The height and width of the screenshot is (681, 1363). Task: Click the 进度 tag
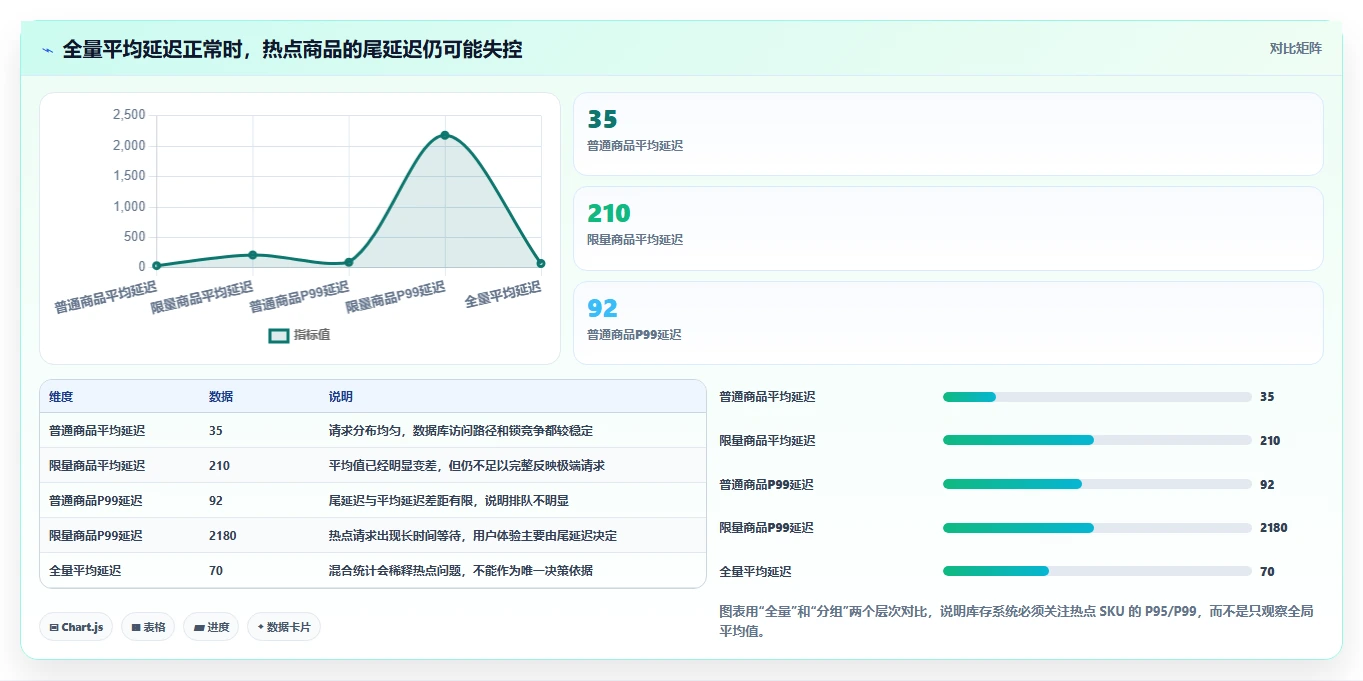[211, 627]
